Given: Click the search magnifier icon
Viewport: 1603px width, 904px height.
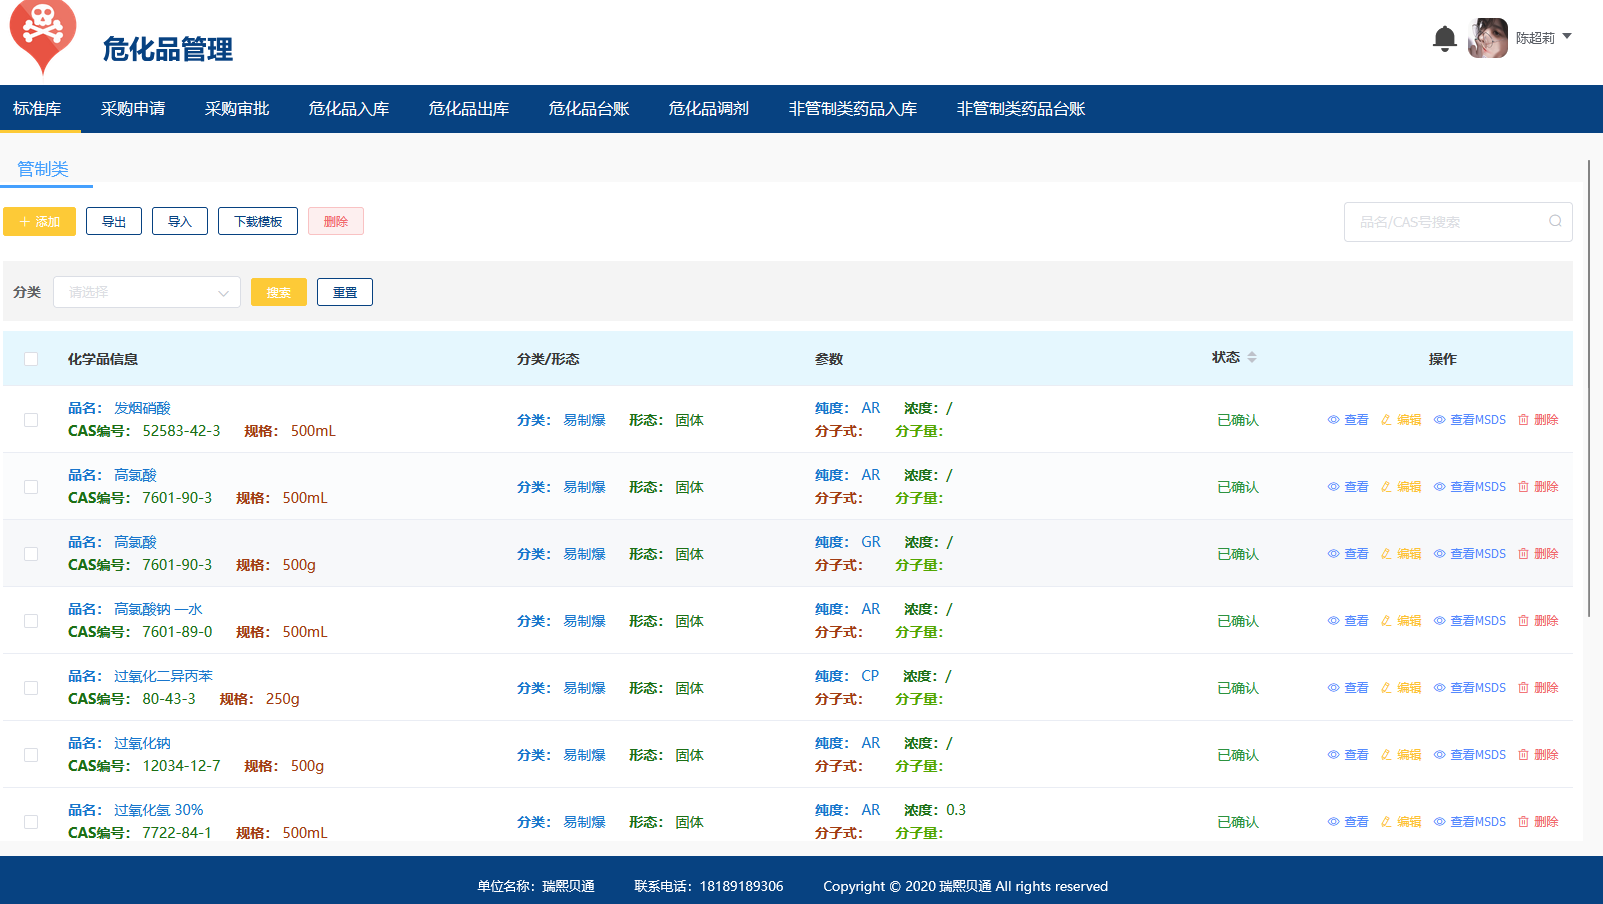Looking at the screenshot, I should coord(1555,221).
